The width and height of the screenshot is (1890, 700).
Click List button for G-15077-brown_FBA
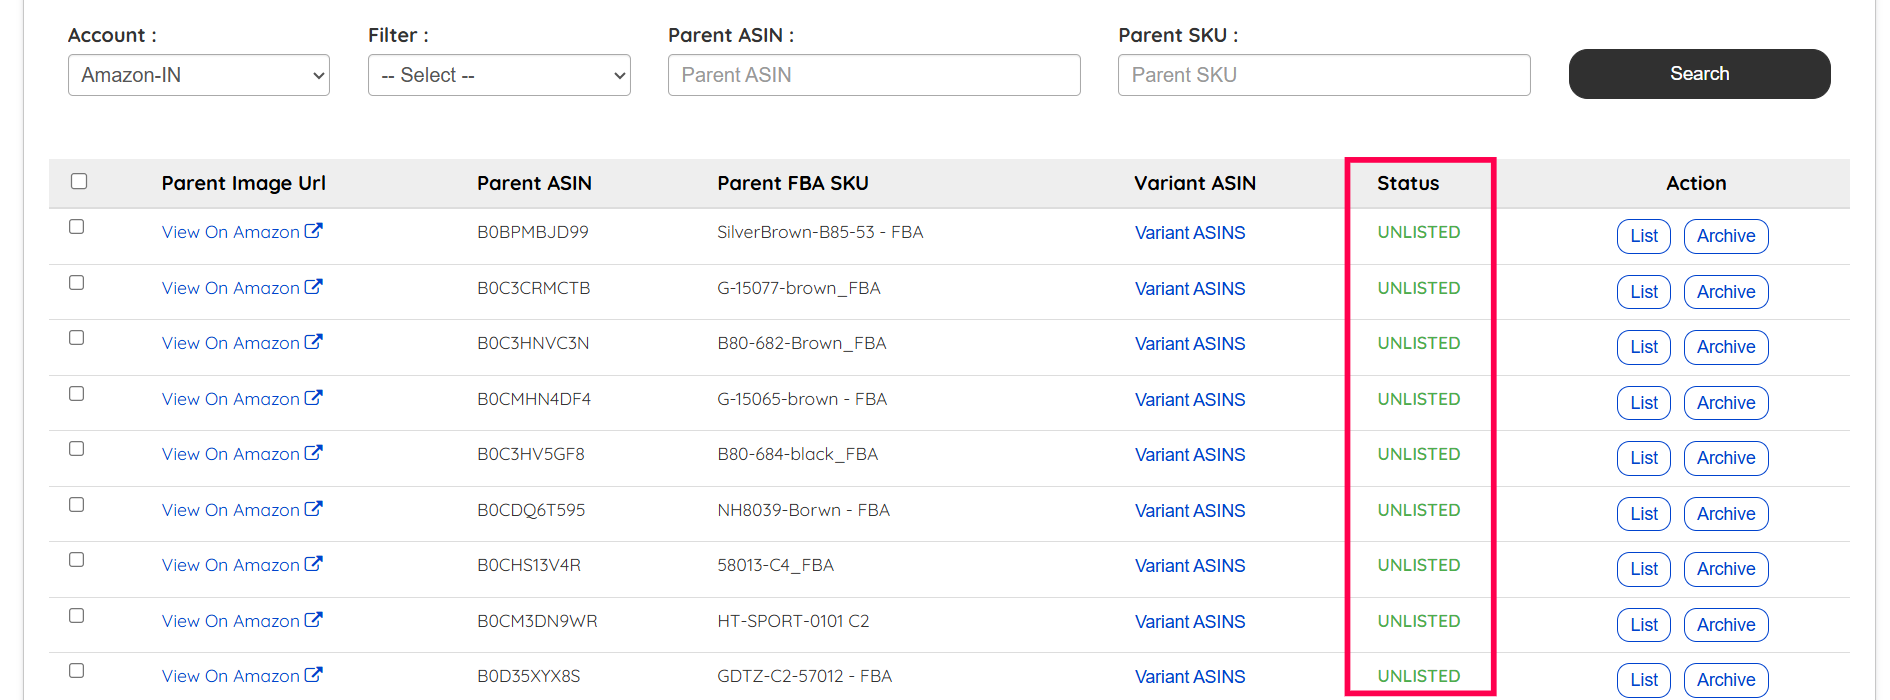click(x=1643, y=292)
